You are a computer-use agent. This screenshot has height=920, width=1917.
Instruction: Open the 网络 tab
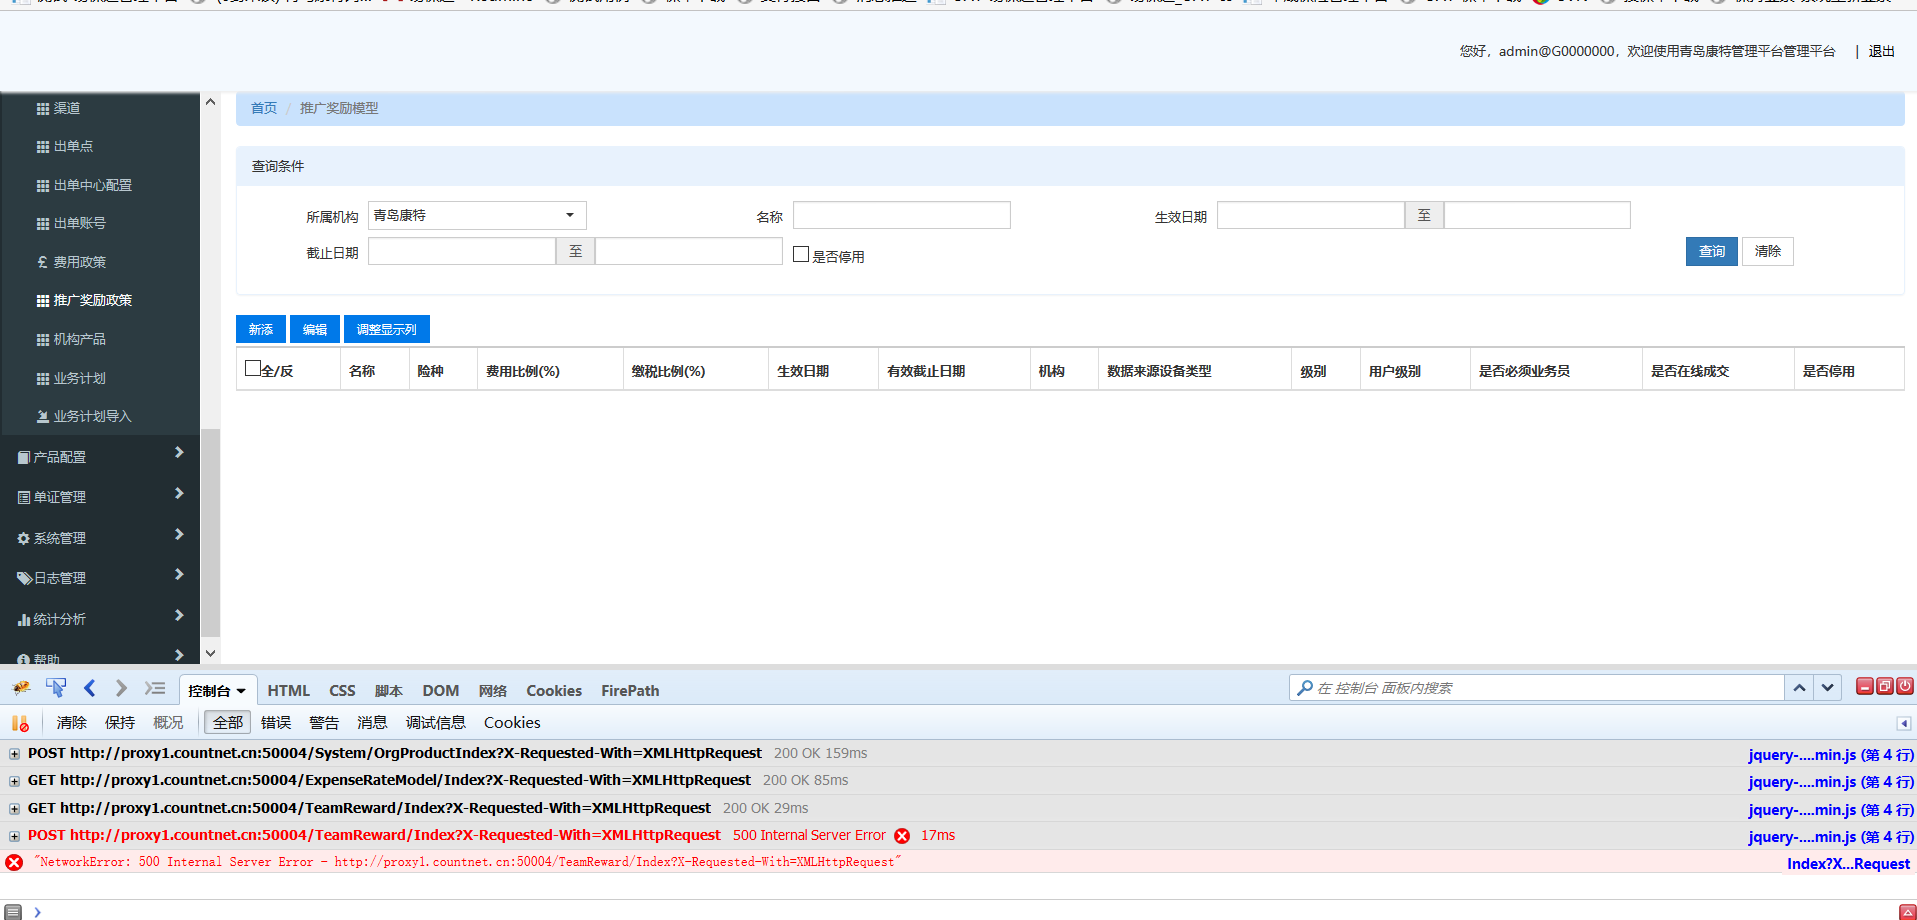(493, 691)
